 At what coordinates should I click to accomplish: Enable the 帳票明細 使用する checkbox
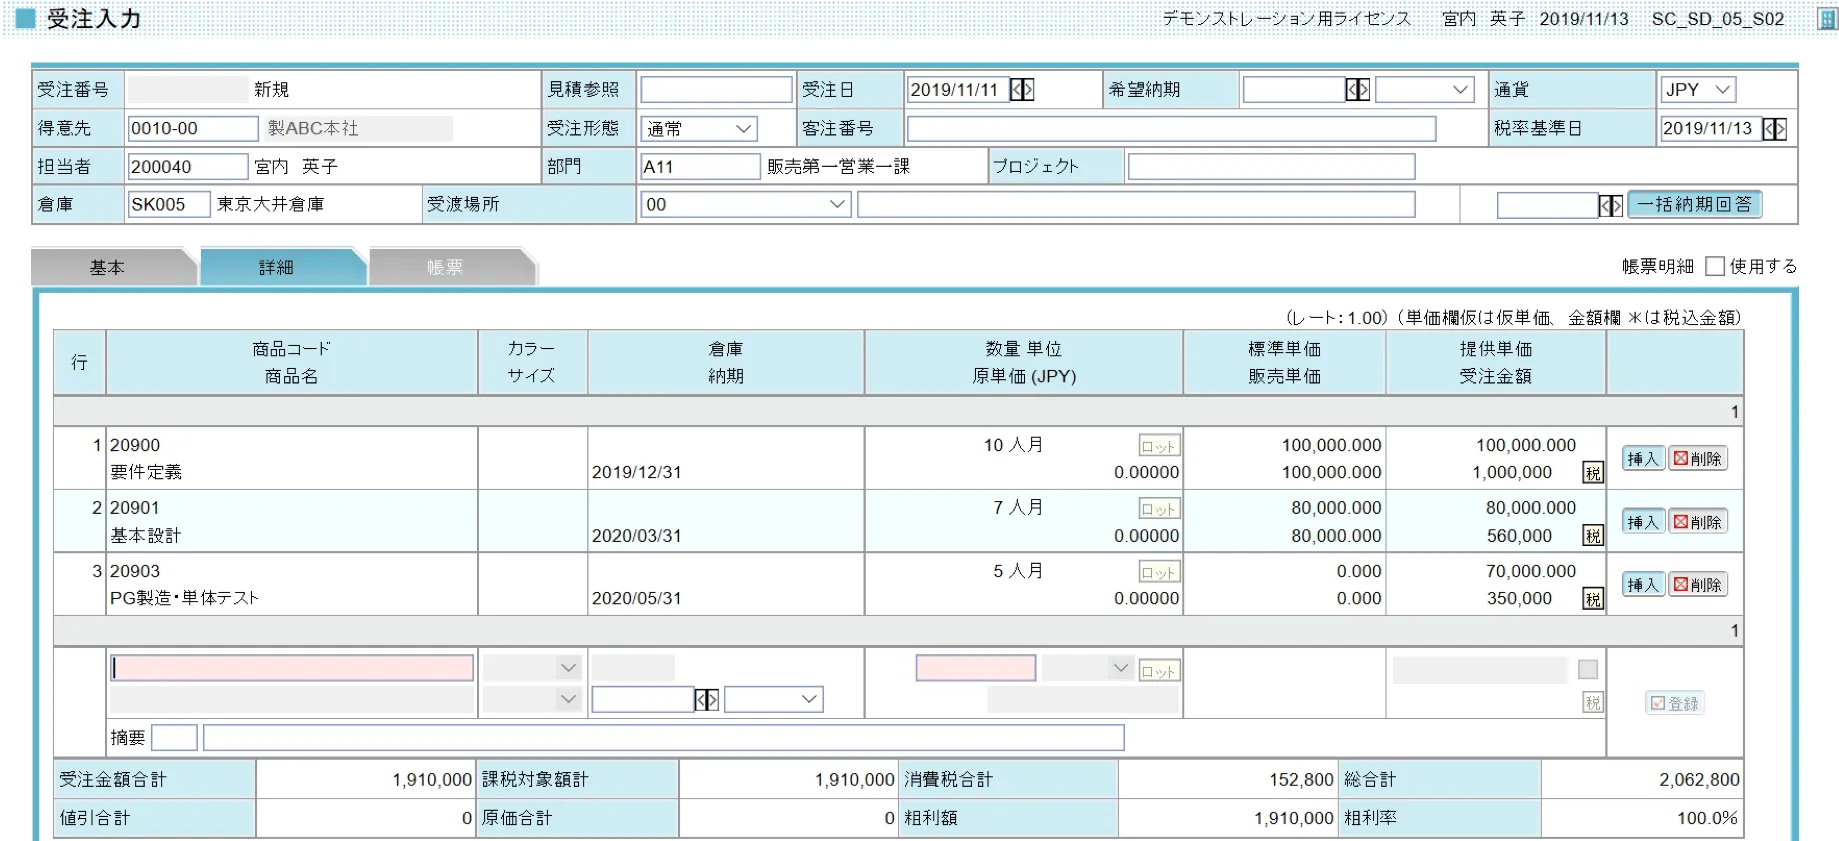[1715, 266]
